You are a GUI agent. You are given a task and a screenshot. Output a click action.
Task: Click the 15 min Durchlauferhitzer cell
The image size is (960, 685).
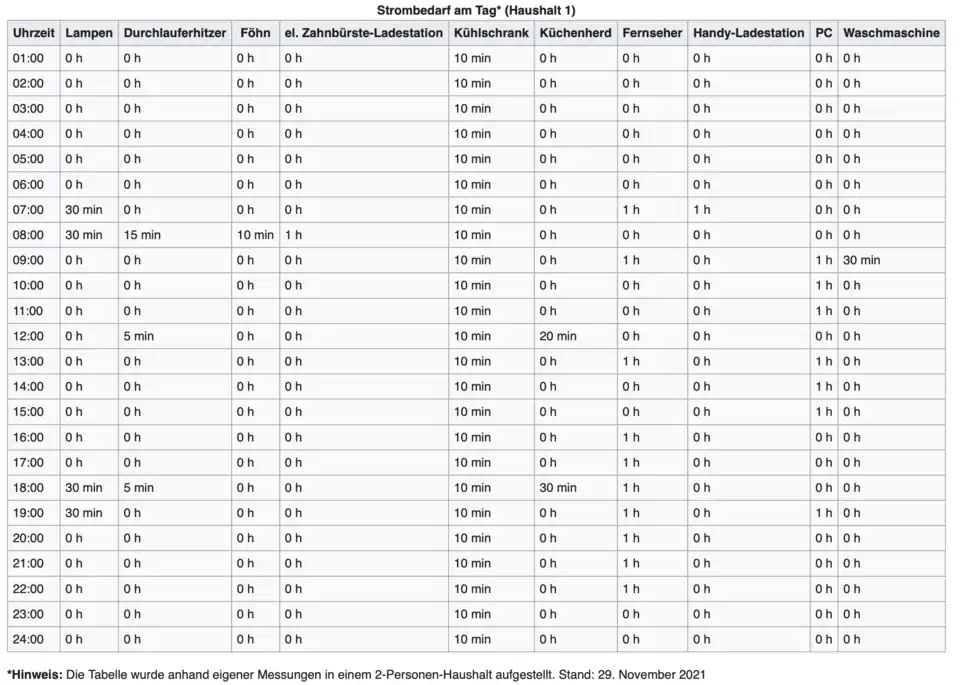pyautogui.click(x=142, y=235)
